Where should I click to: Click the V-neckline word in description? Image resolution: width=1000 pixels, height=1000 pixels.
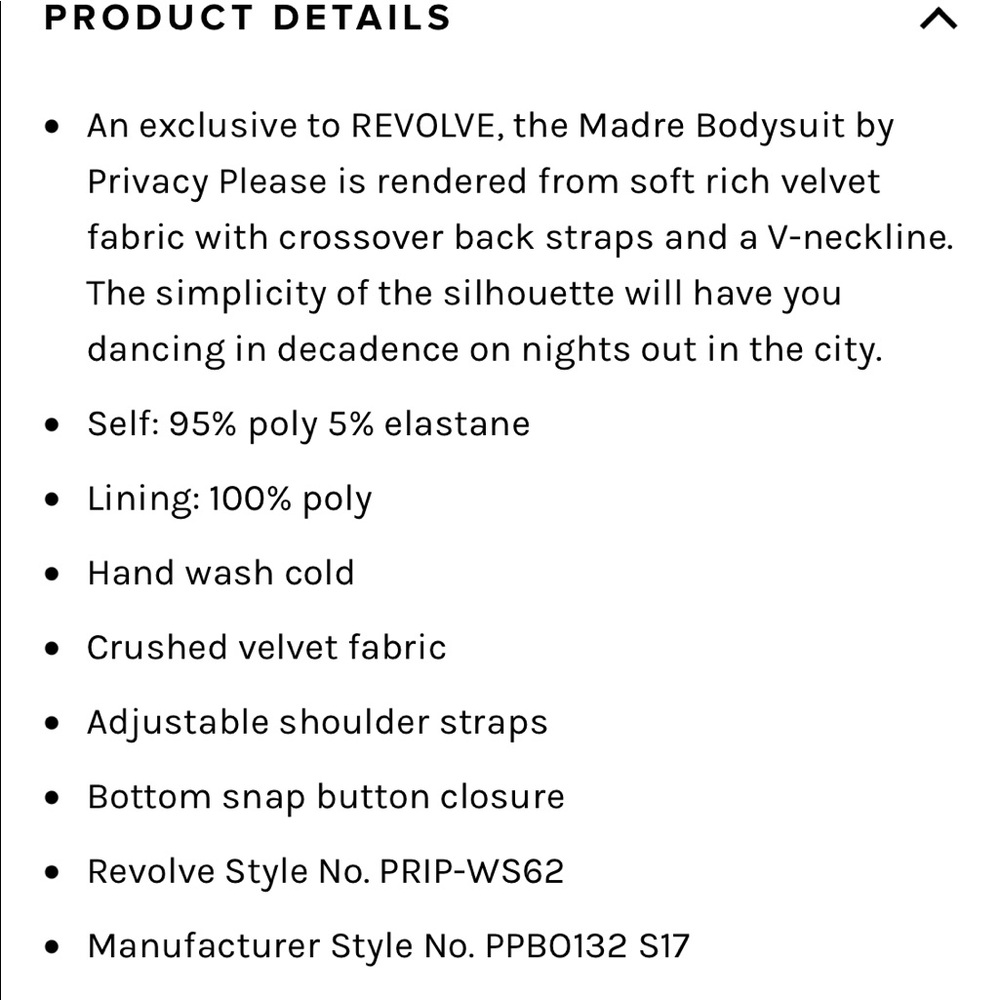click(860, 237)
